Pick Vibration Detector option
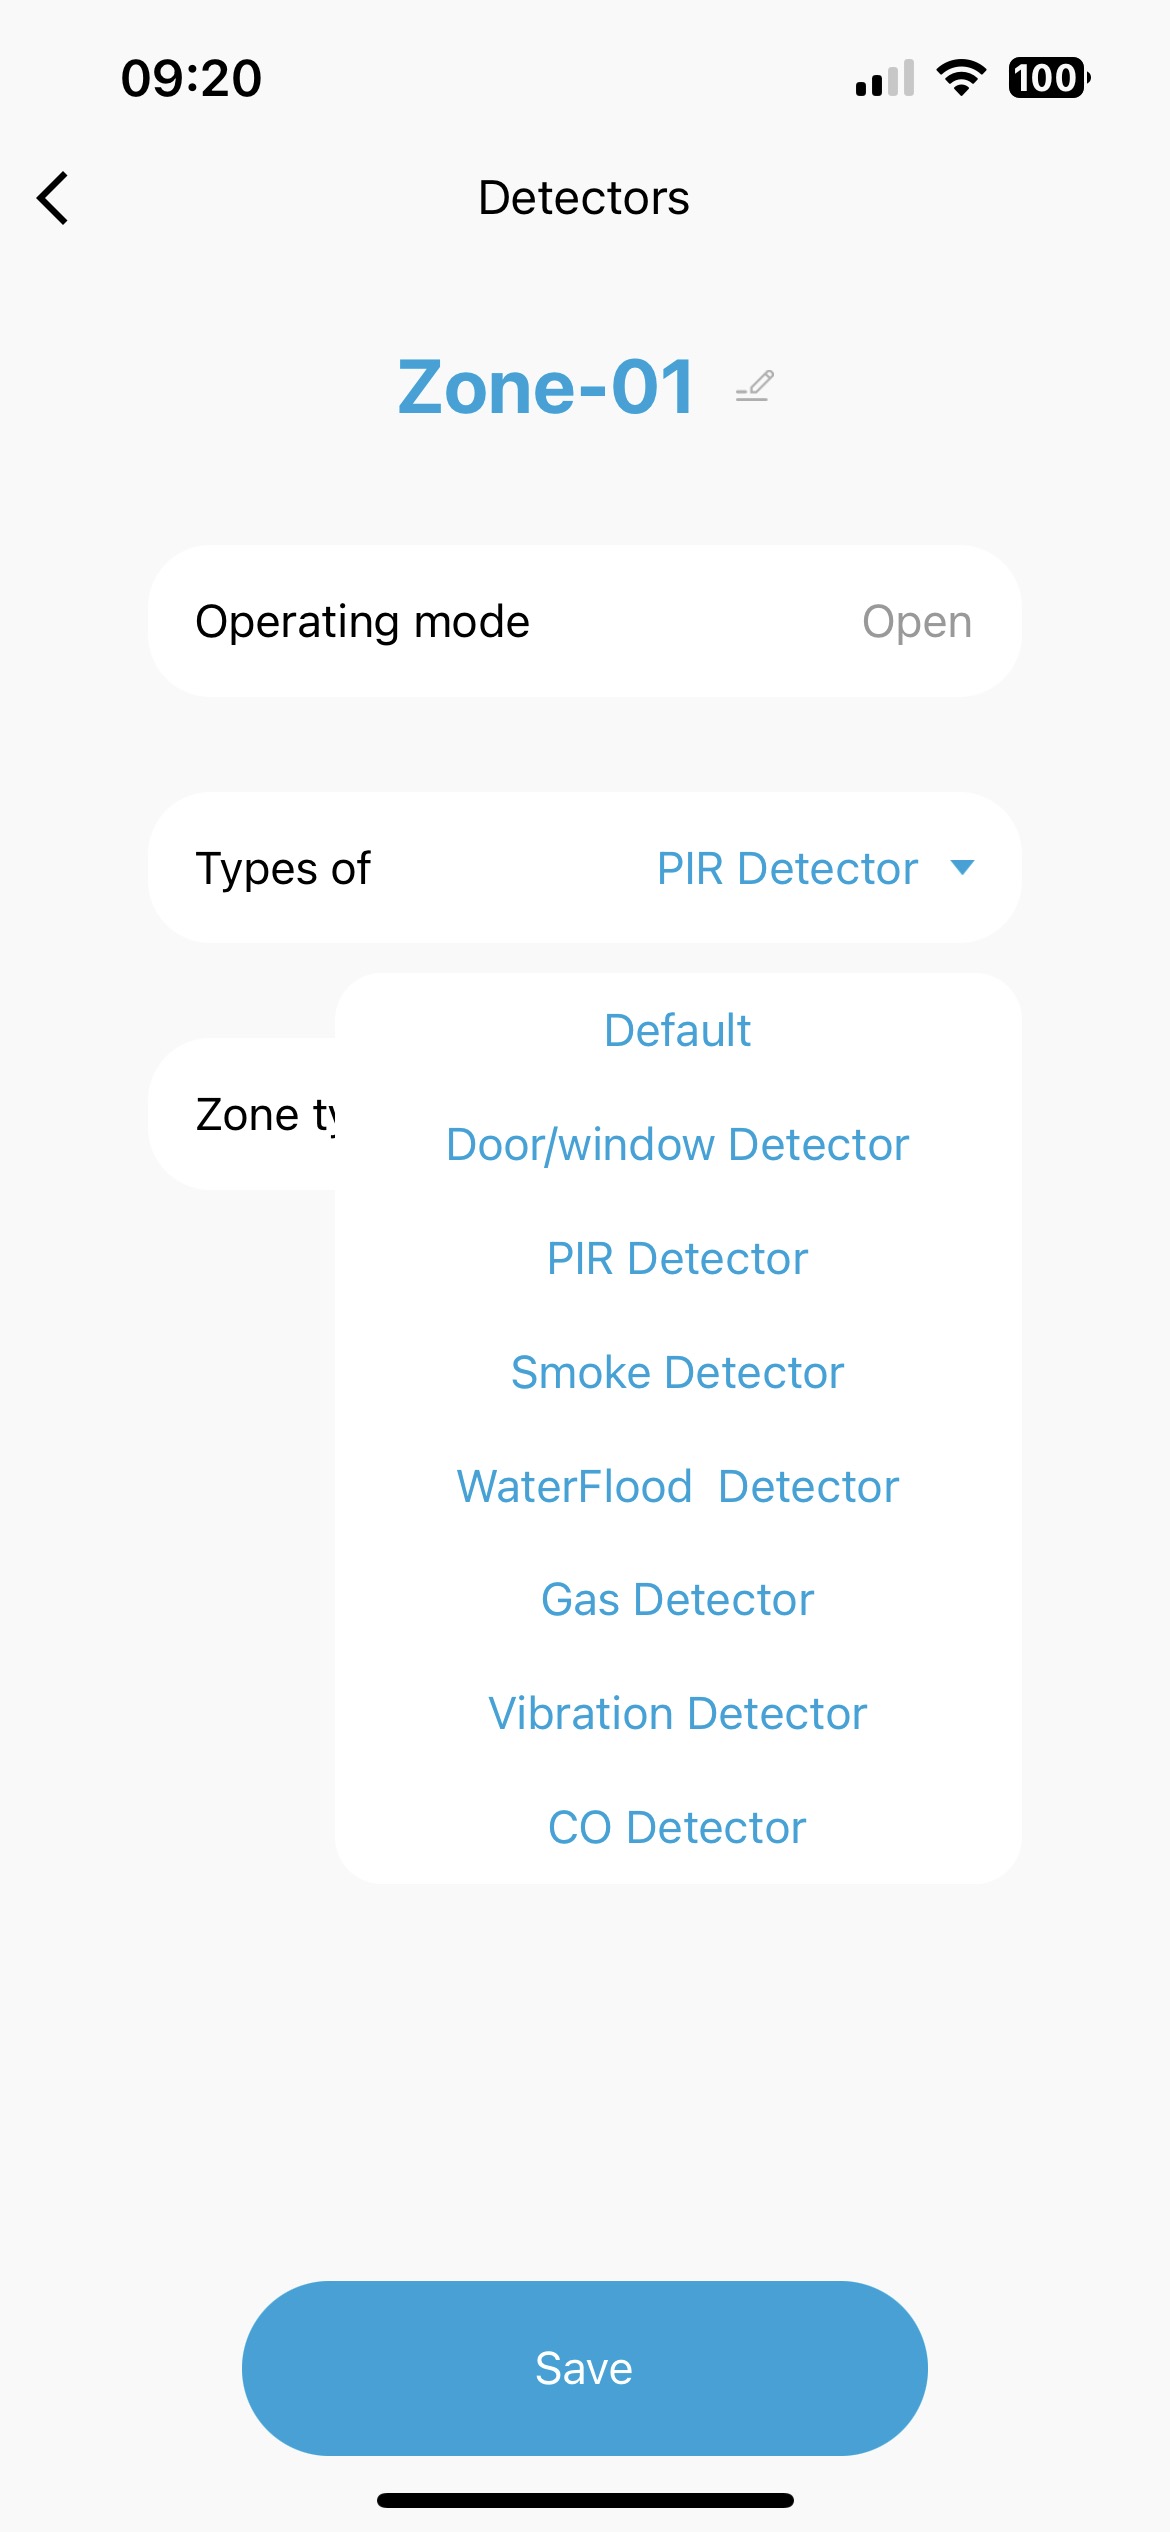 click(x=677, y=1713)
